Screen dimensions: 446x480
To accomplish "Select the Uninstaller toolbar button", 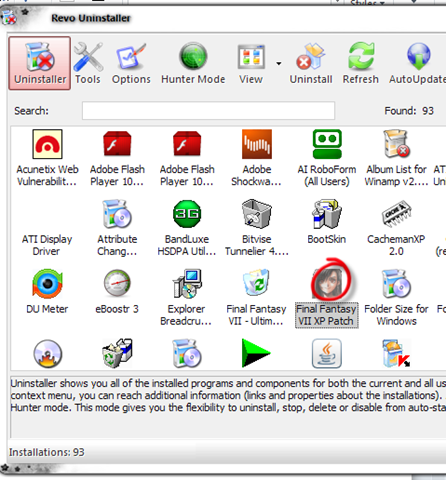I will [x=40, y=63].
